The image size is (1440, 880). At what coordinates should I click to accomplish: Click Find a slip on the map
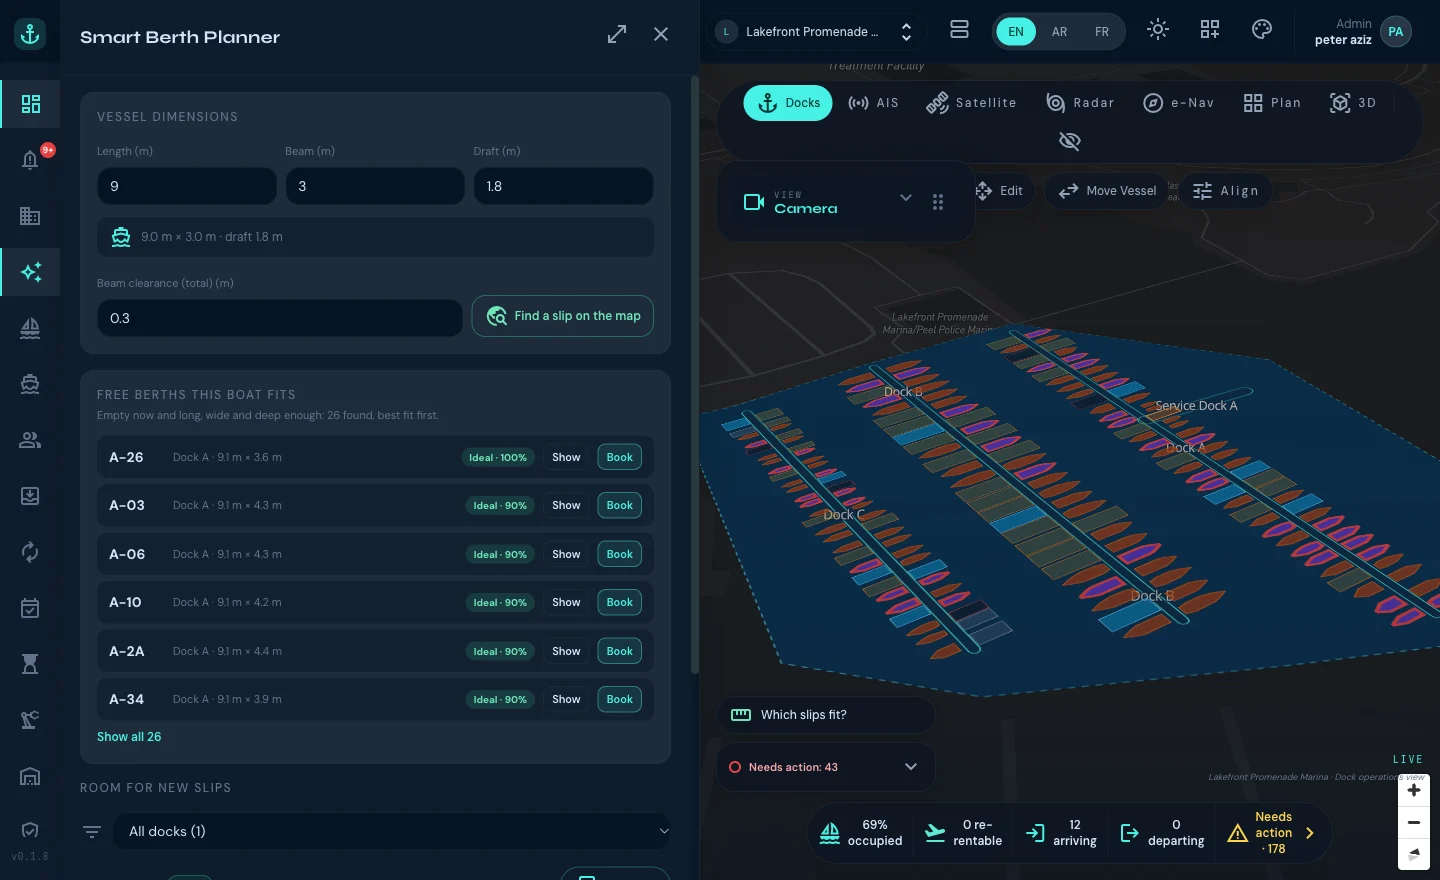pos(563,316)
